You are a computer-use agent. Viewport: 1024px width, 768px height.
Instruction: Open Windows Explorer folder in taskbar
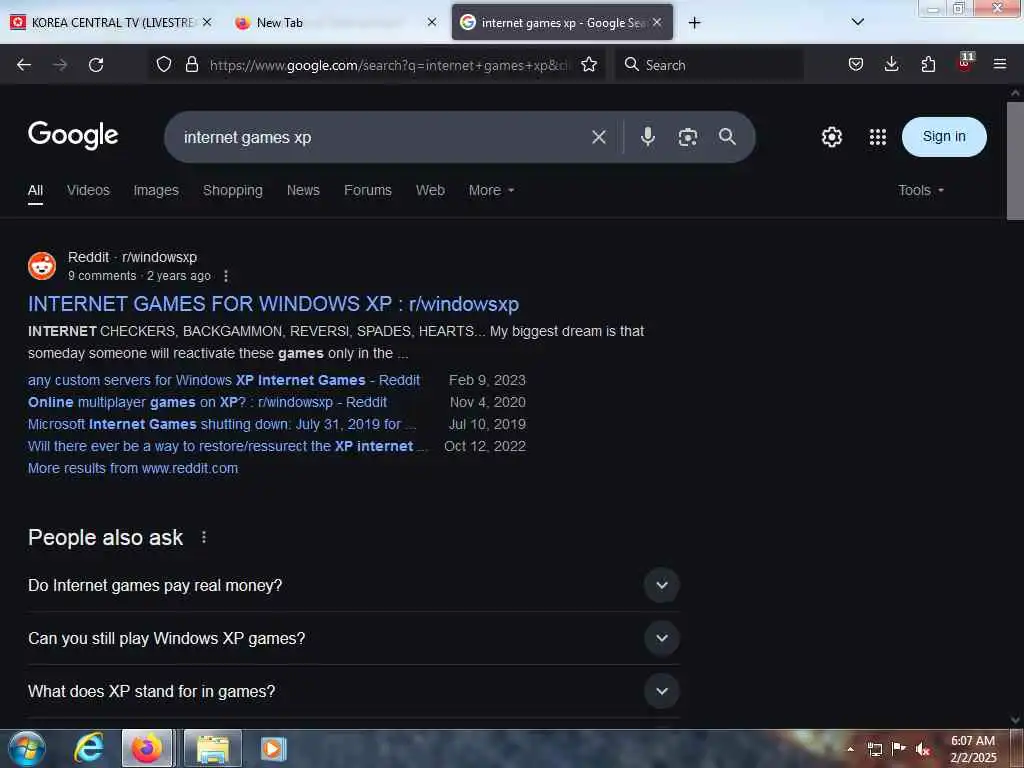coord(213,749)
